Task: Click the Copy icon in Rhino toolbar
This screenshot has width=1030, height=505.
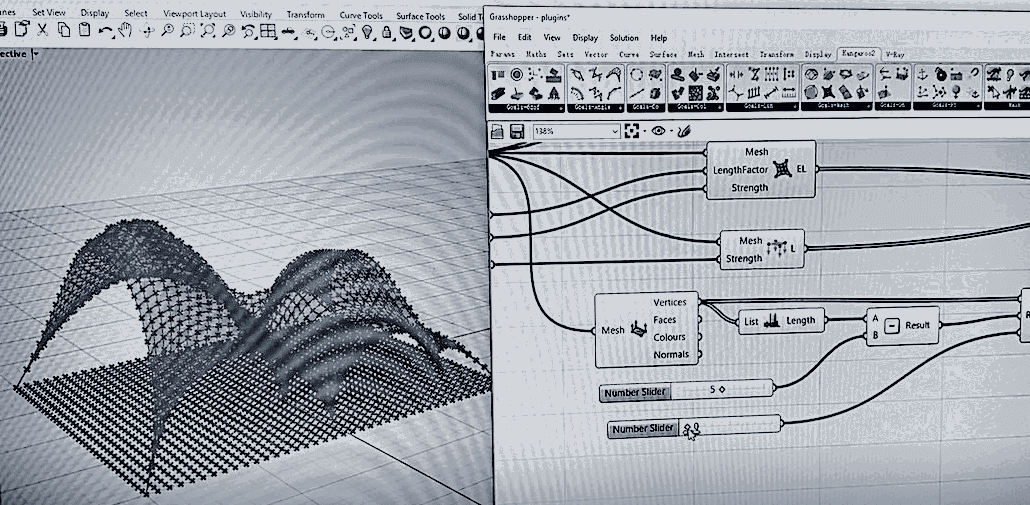Action: [x=64, y=30]
